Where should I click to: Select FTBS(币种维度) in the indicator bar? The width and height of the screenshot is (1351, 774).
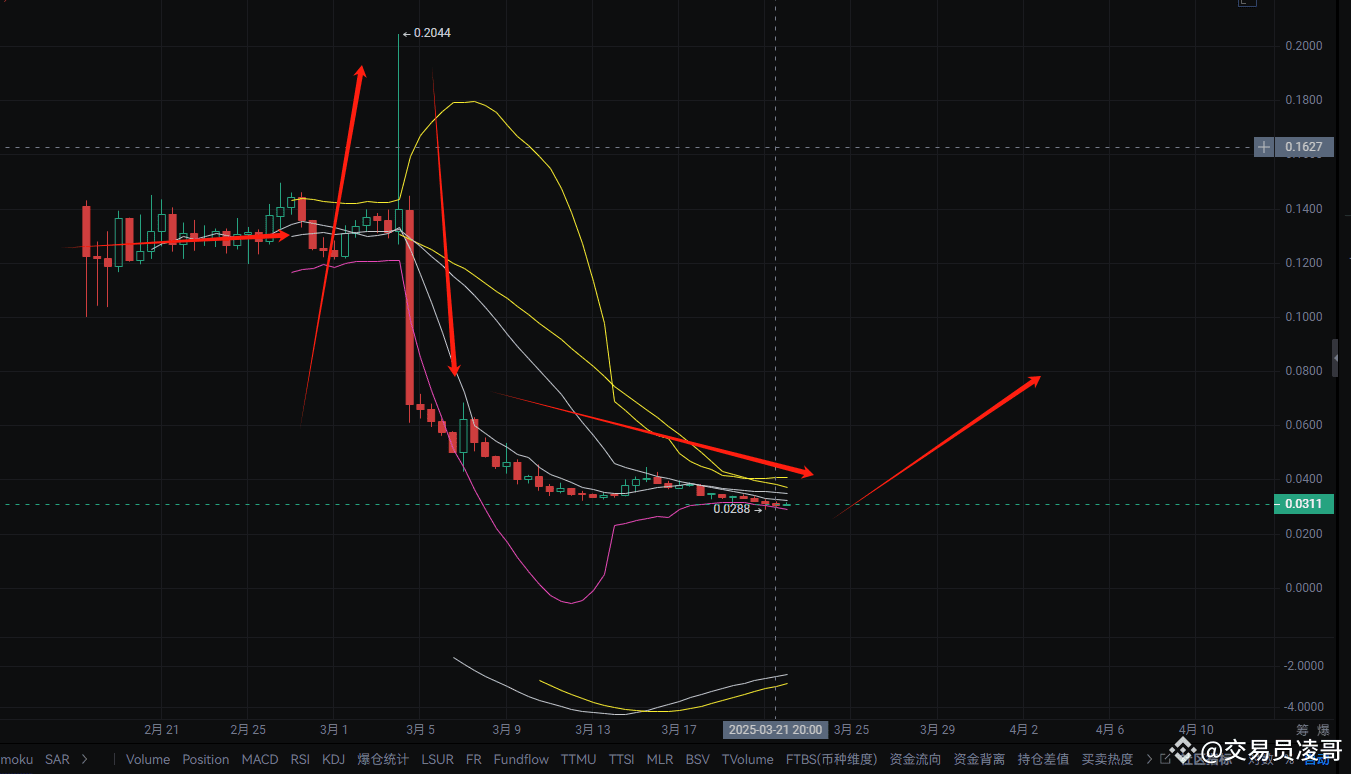[831, 759]
